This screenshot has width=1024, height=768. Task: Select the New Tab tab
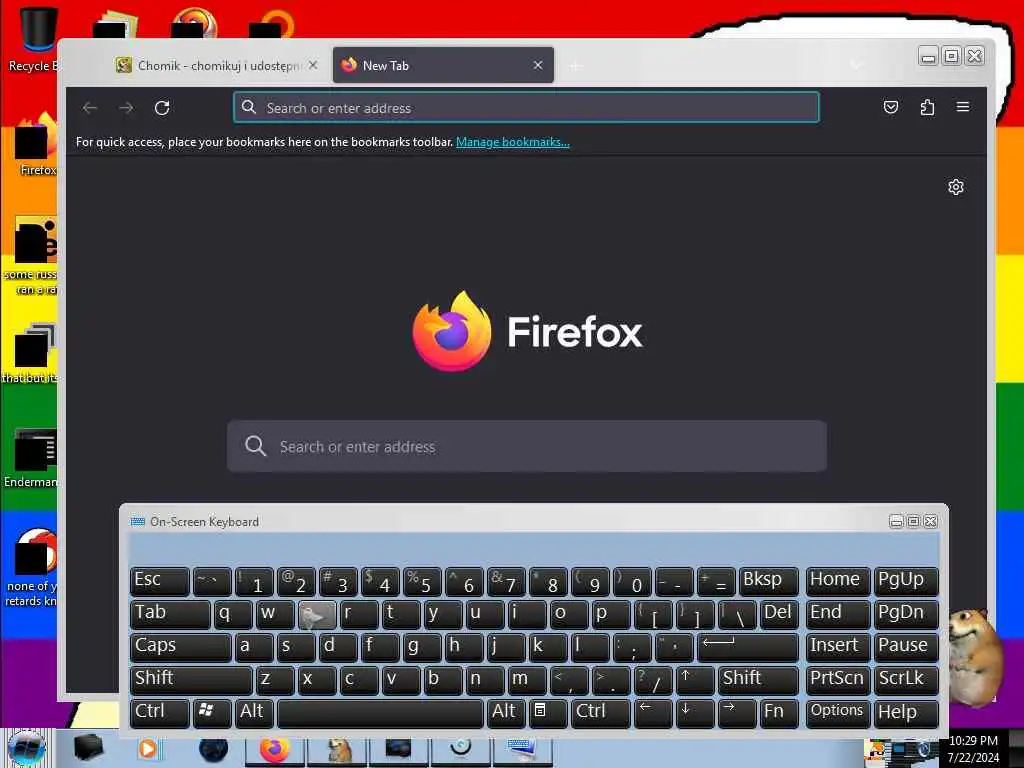[443, 65]
